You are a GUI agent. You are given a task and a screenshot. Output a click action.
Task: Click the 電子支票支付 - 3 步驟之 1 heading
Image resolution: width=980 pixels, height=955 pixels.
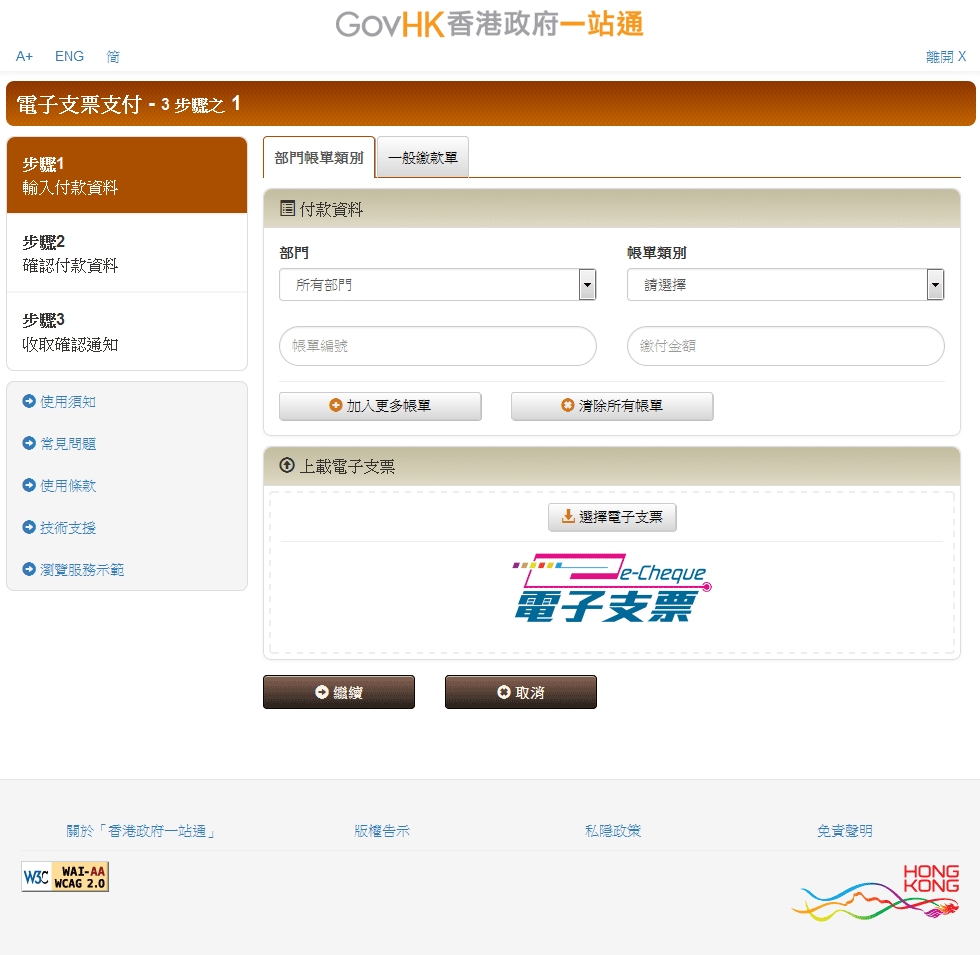point(128,104)
